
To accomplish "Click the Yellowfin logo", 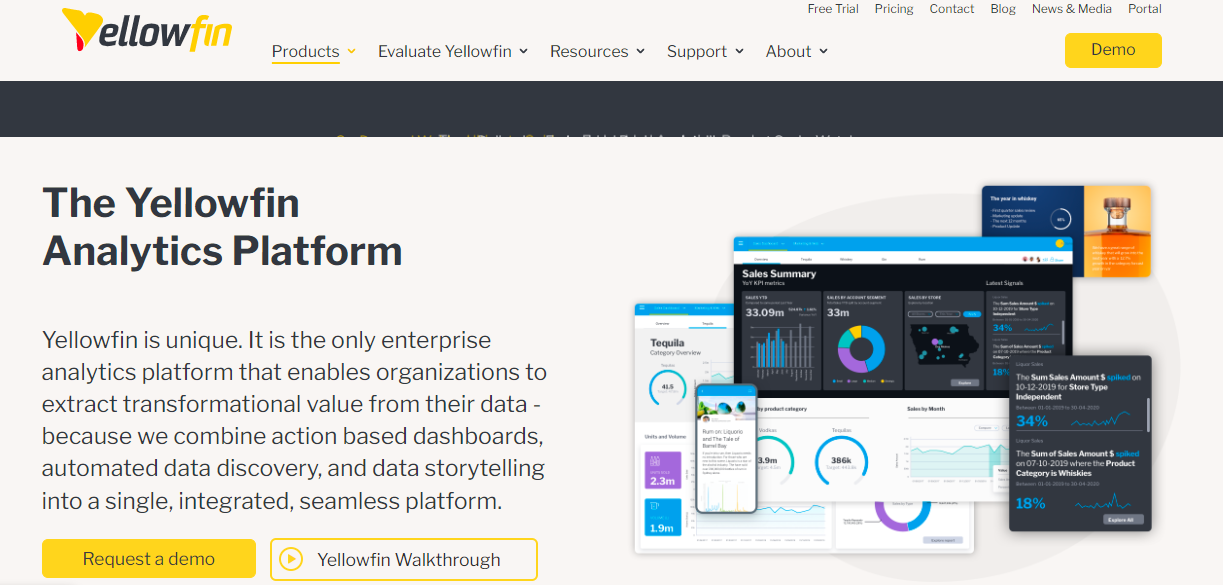I will 146,31.
